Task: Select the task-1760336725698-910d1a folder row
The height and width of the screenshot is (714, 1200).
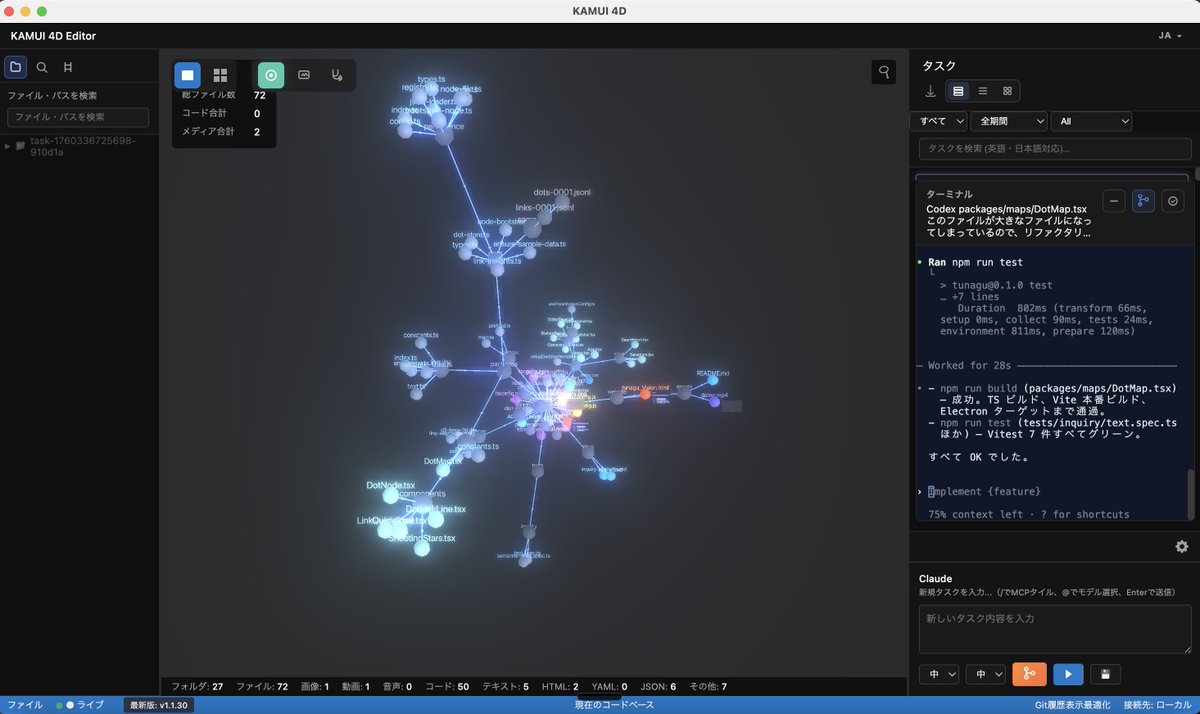Action: tap(79, 146)
